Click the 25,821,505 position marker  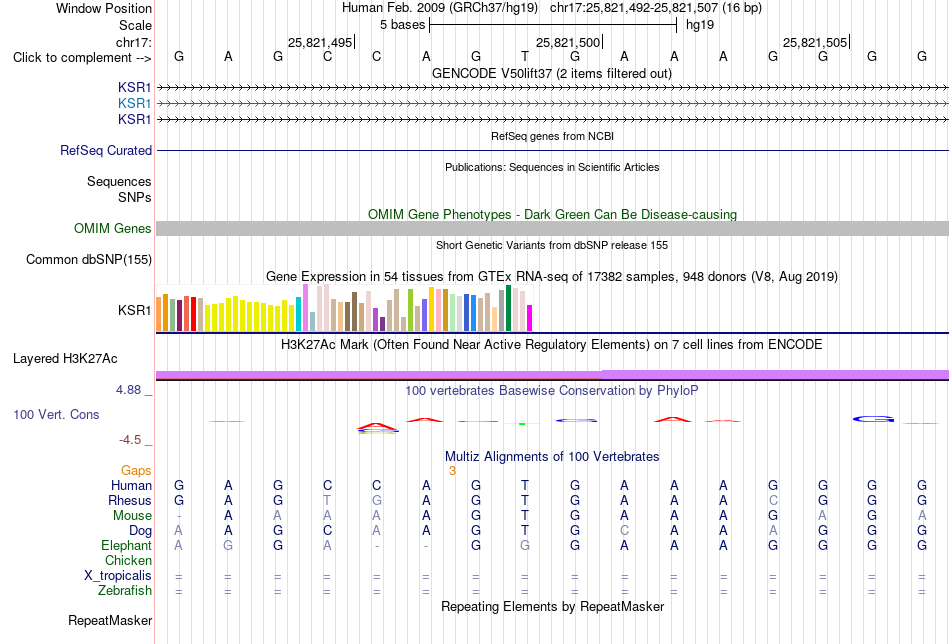[815, 42]
